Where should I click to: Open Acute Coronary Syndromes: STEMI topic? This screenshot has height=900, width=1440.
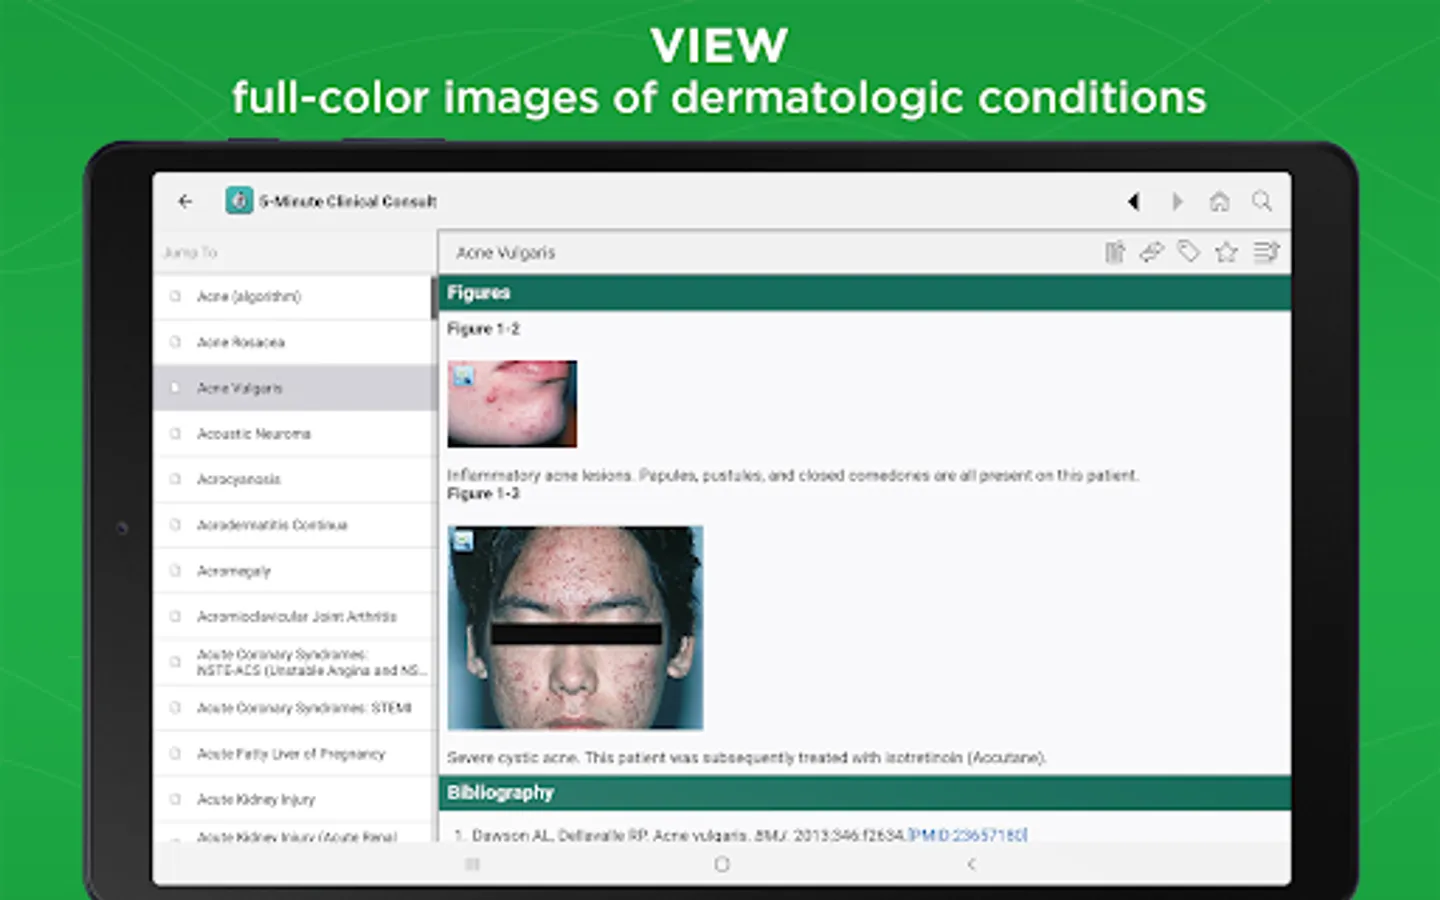(x=295, y=708)
